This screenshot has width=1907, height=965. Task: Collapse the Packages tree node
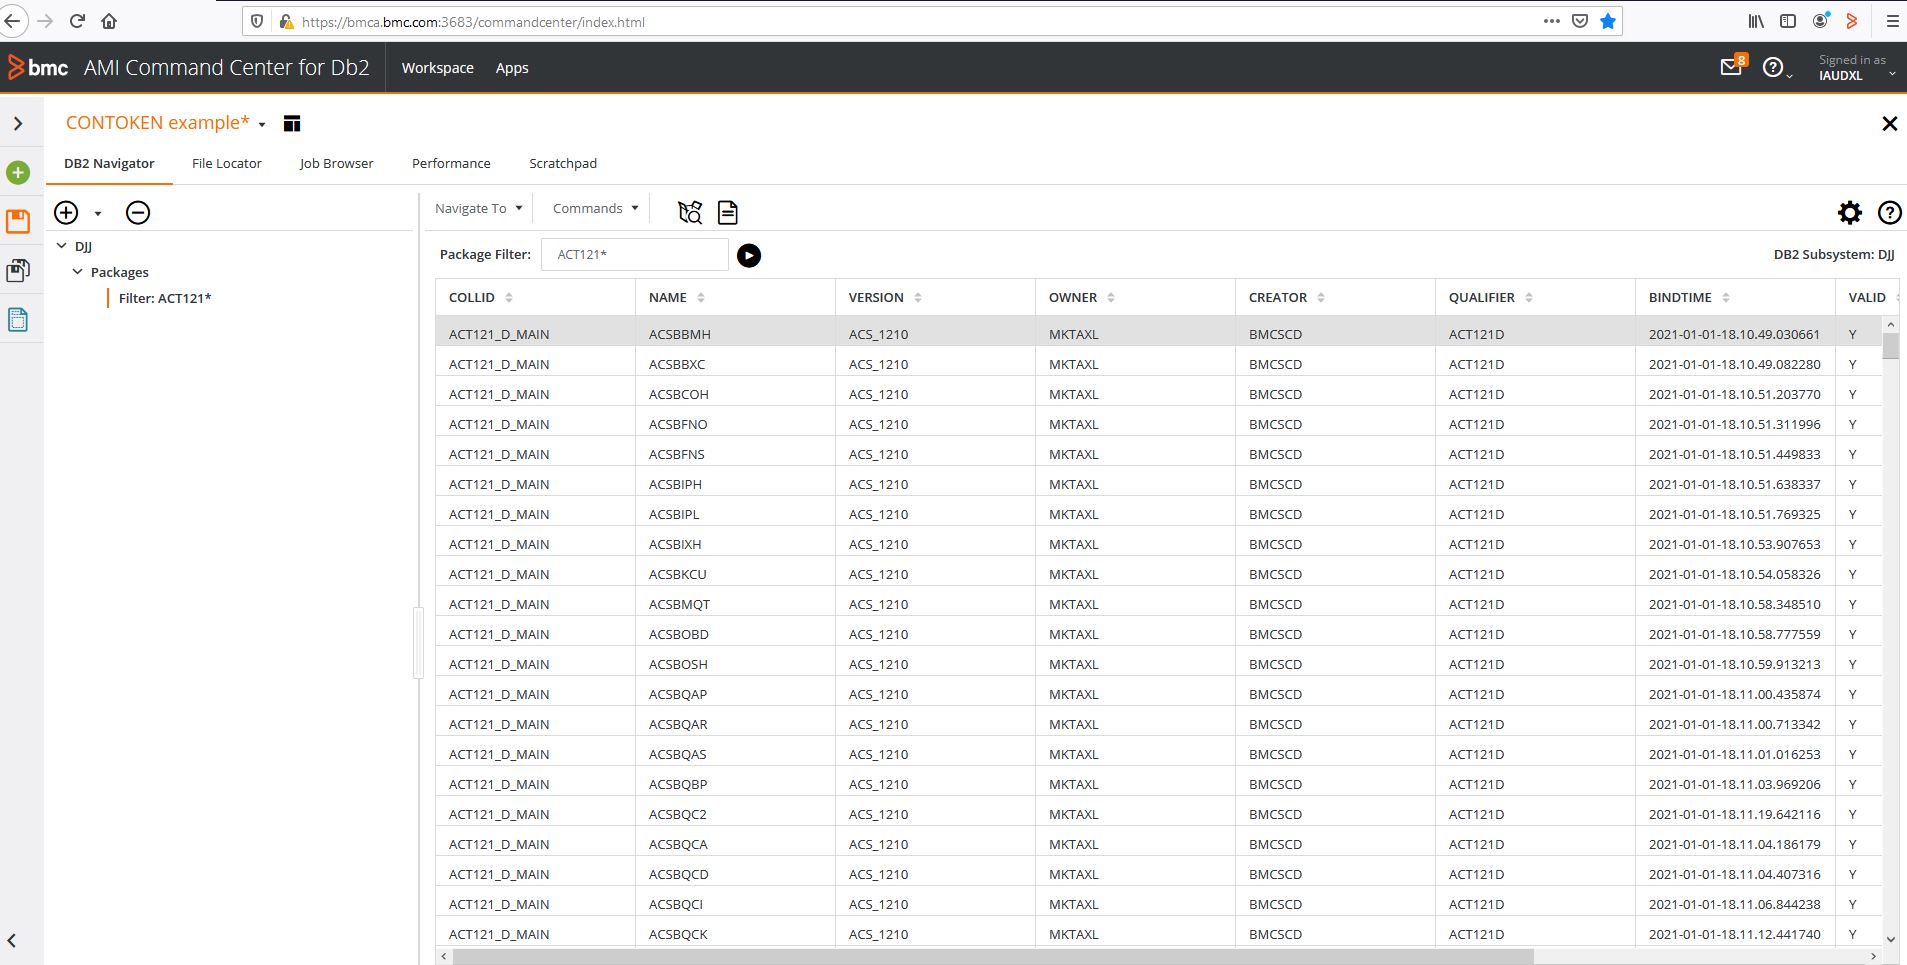click(78, 272)
